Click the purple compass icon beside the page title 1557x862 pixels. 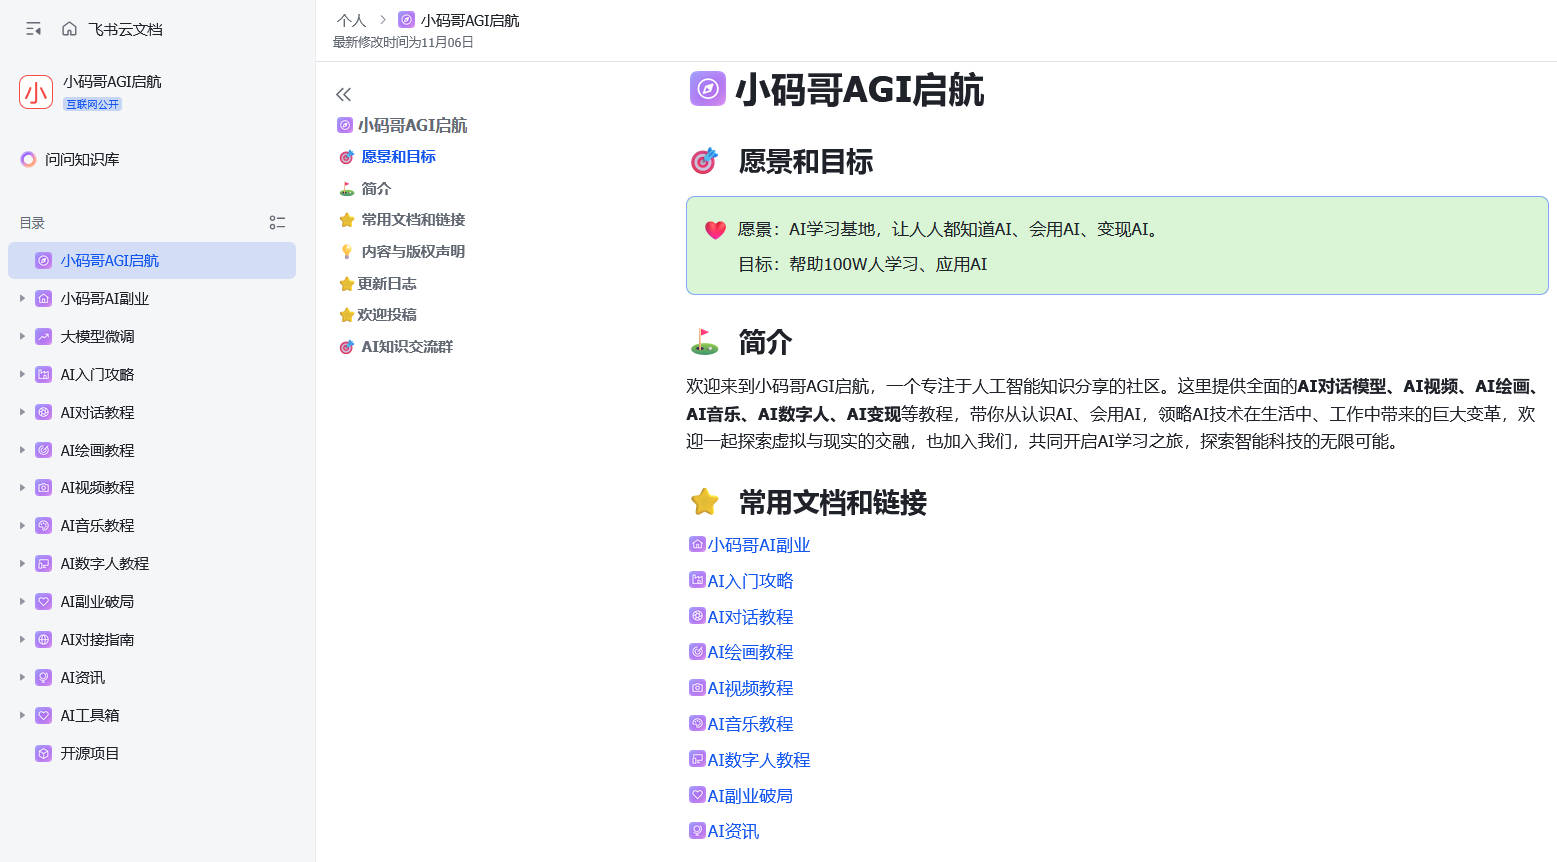pyautogui.click(x=707, y=89)
